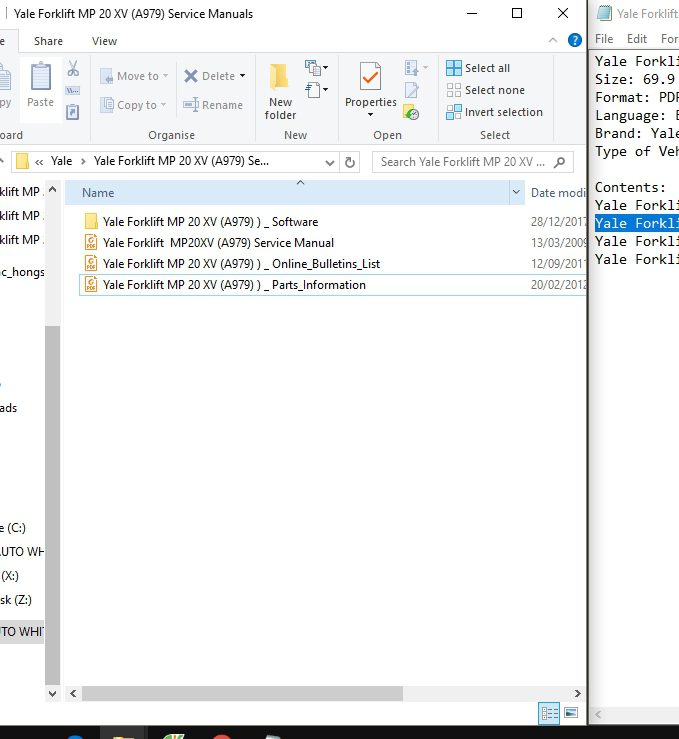
Task: Maximize the Explorer window
Action: point(517,13)
